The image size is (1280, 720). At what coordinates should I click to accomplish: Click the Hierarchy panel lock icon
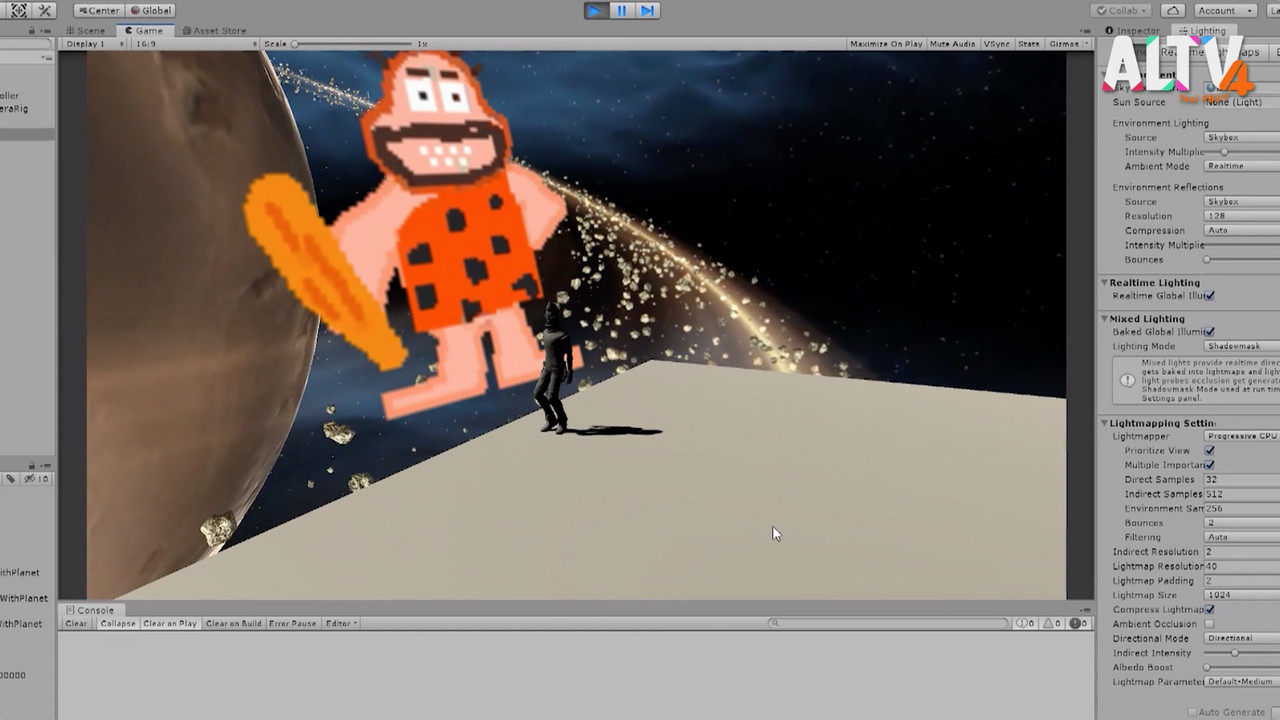(32, 30)
